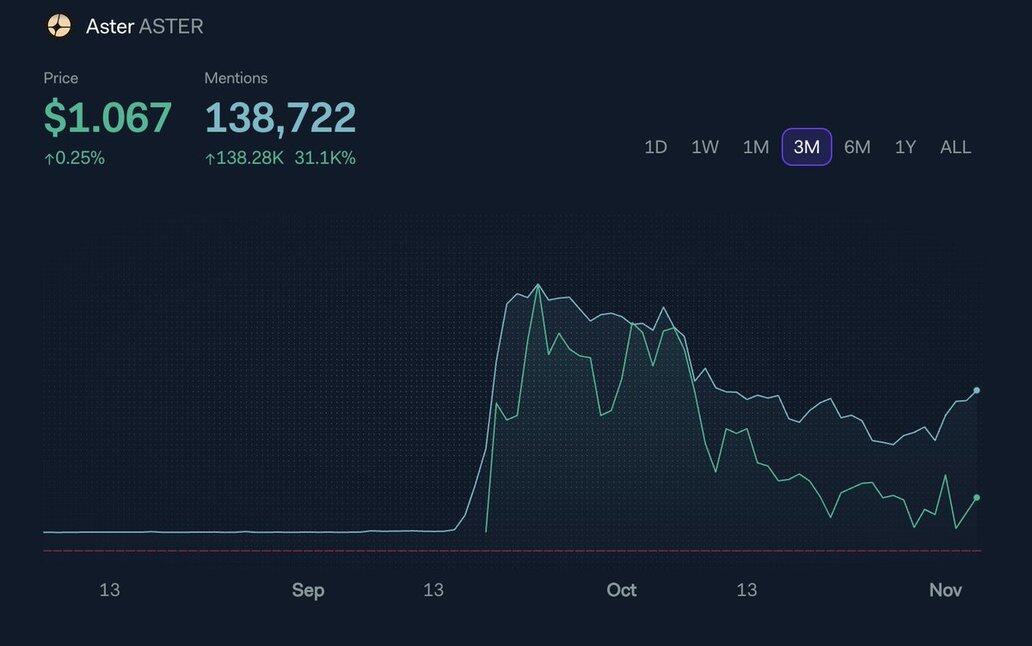Select the ALL time range
1032x646 pixels.
click(x=955, y=147)
